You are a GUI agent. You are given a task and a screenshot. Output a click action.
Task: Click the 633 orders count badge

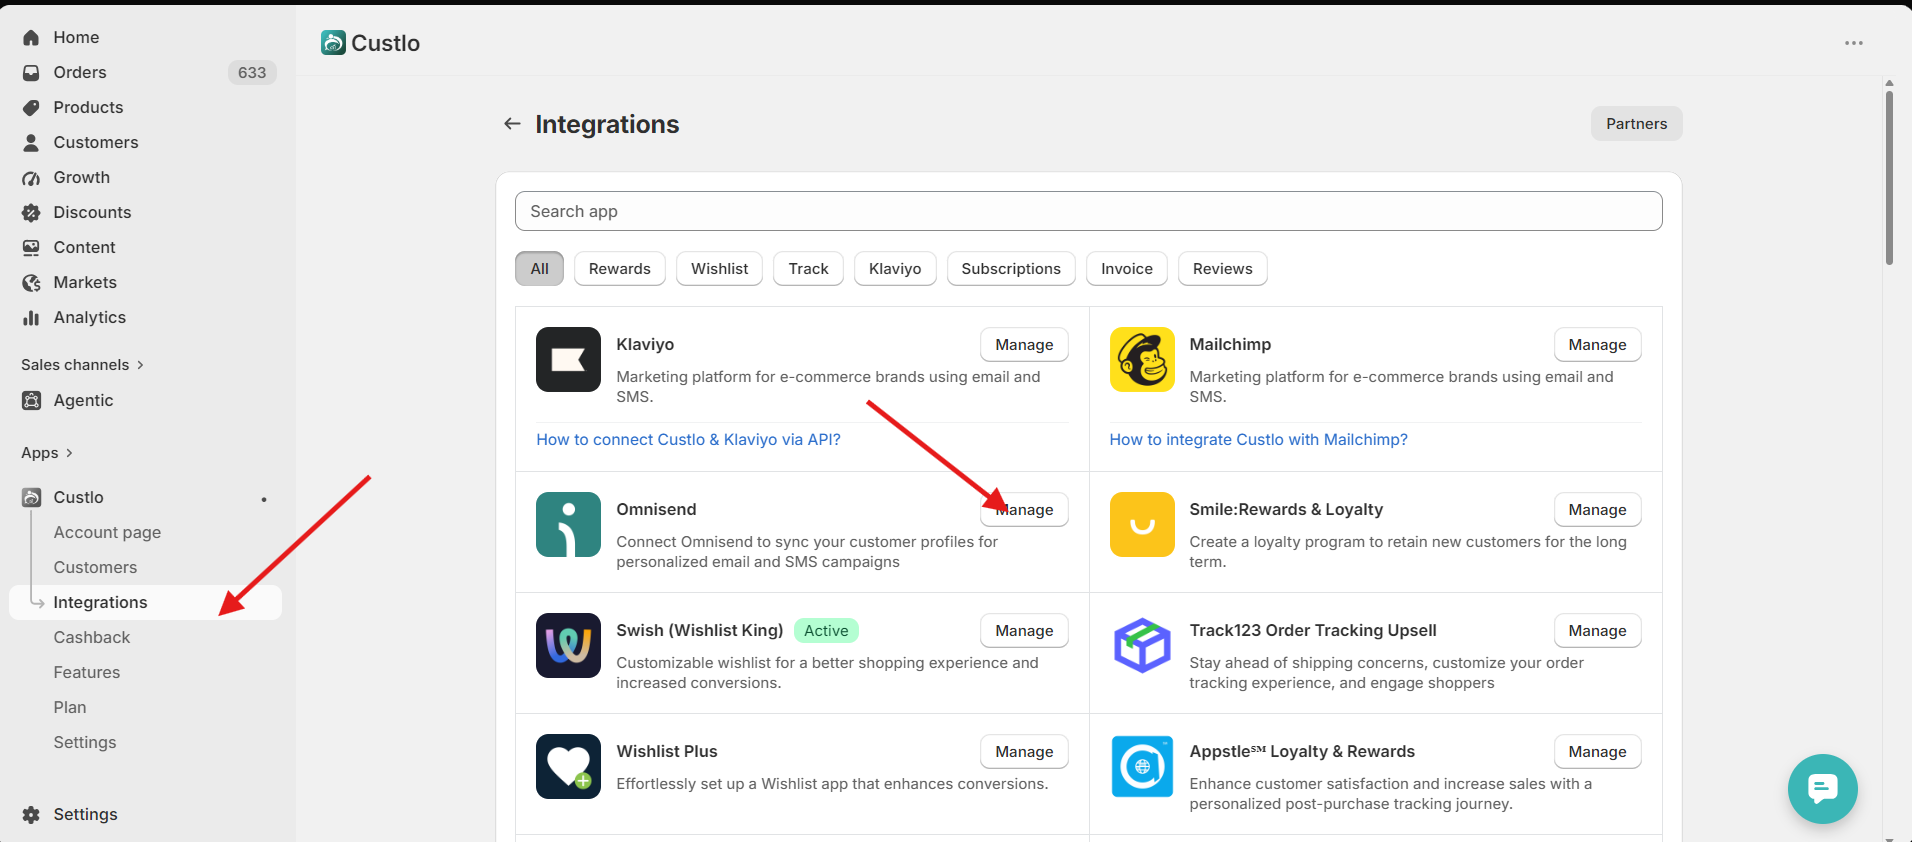[x=252, y=72]
